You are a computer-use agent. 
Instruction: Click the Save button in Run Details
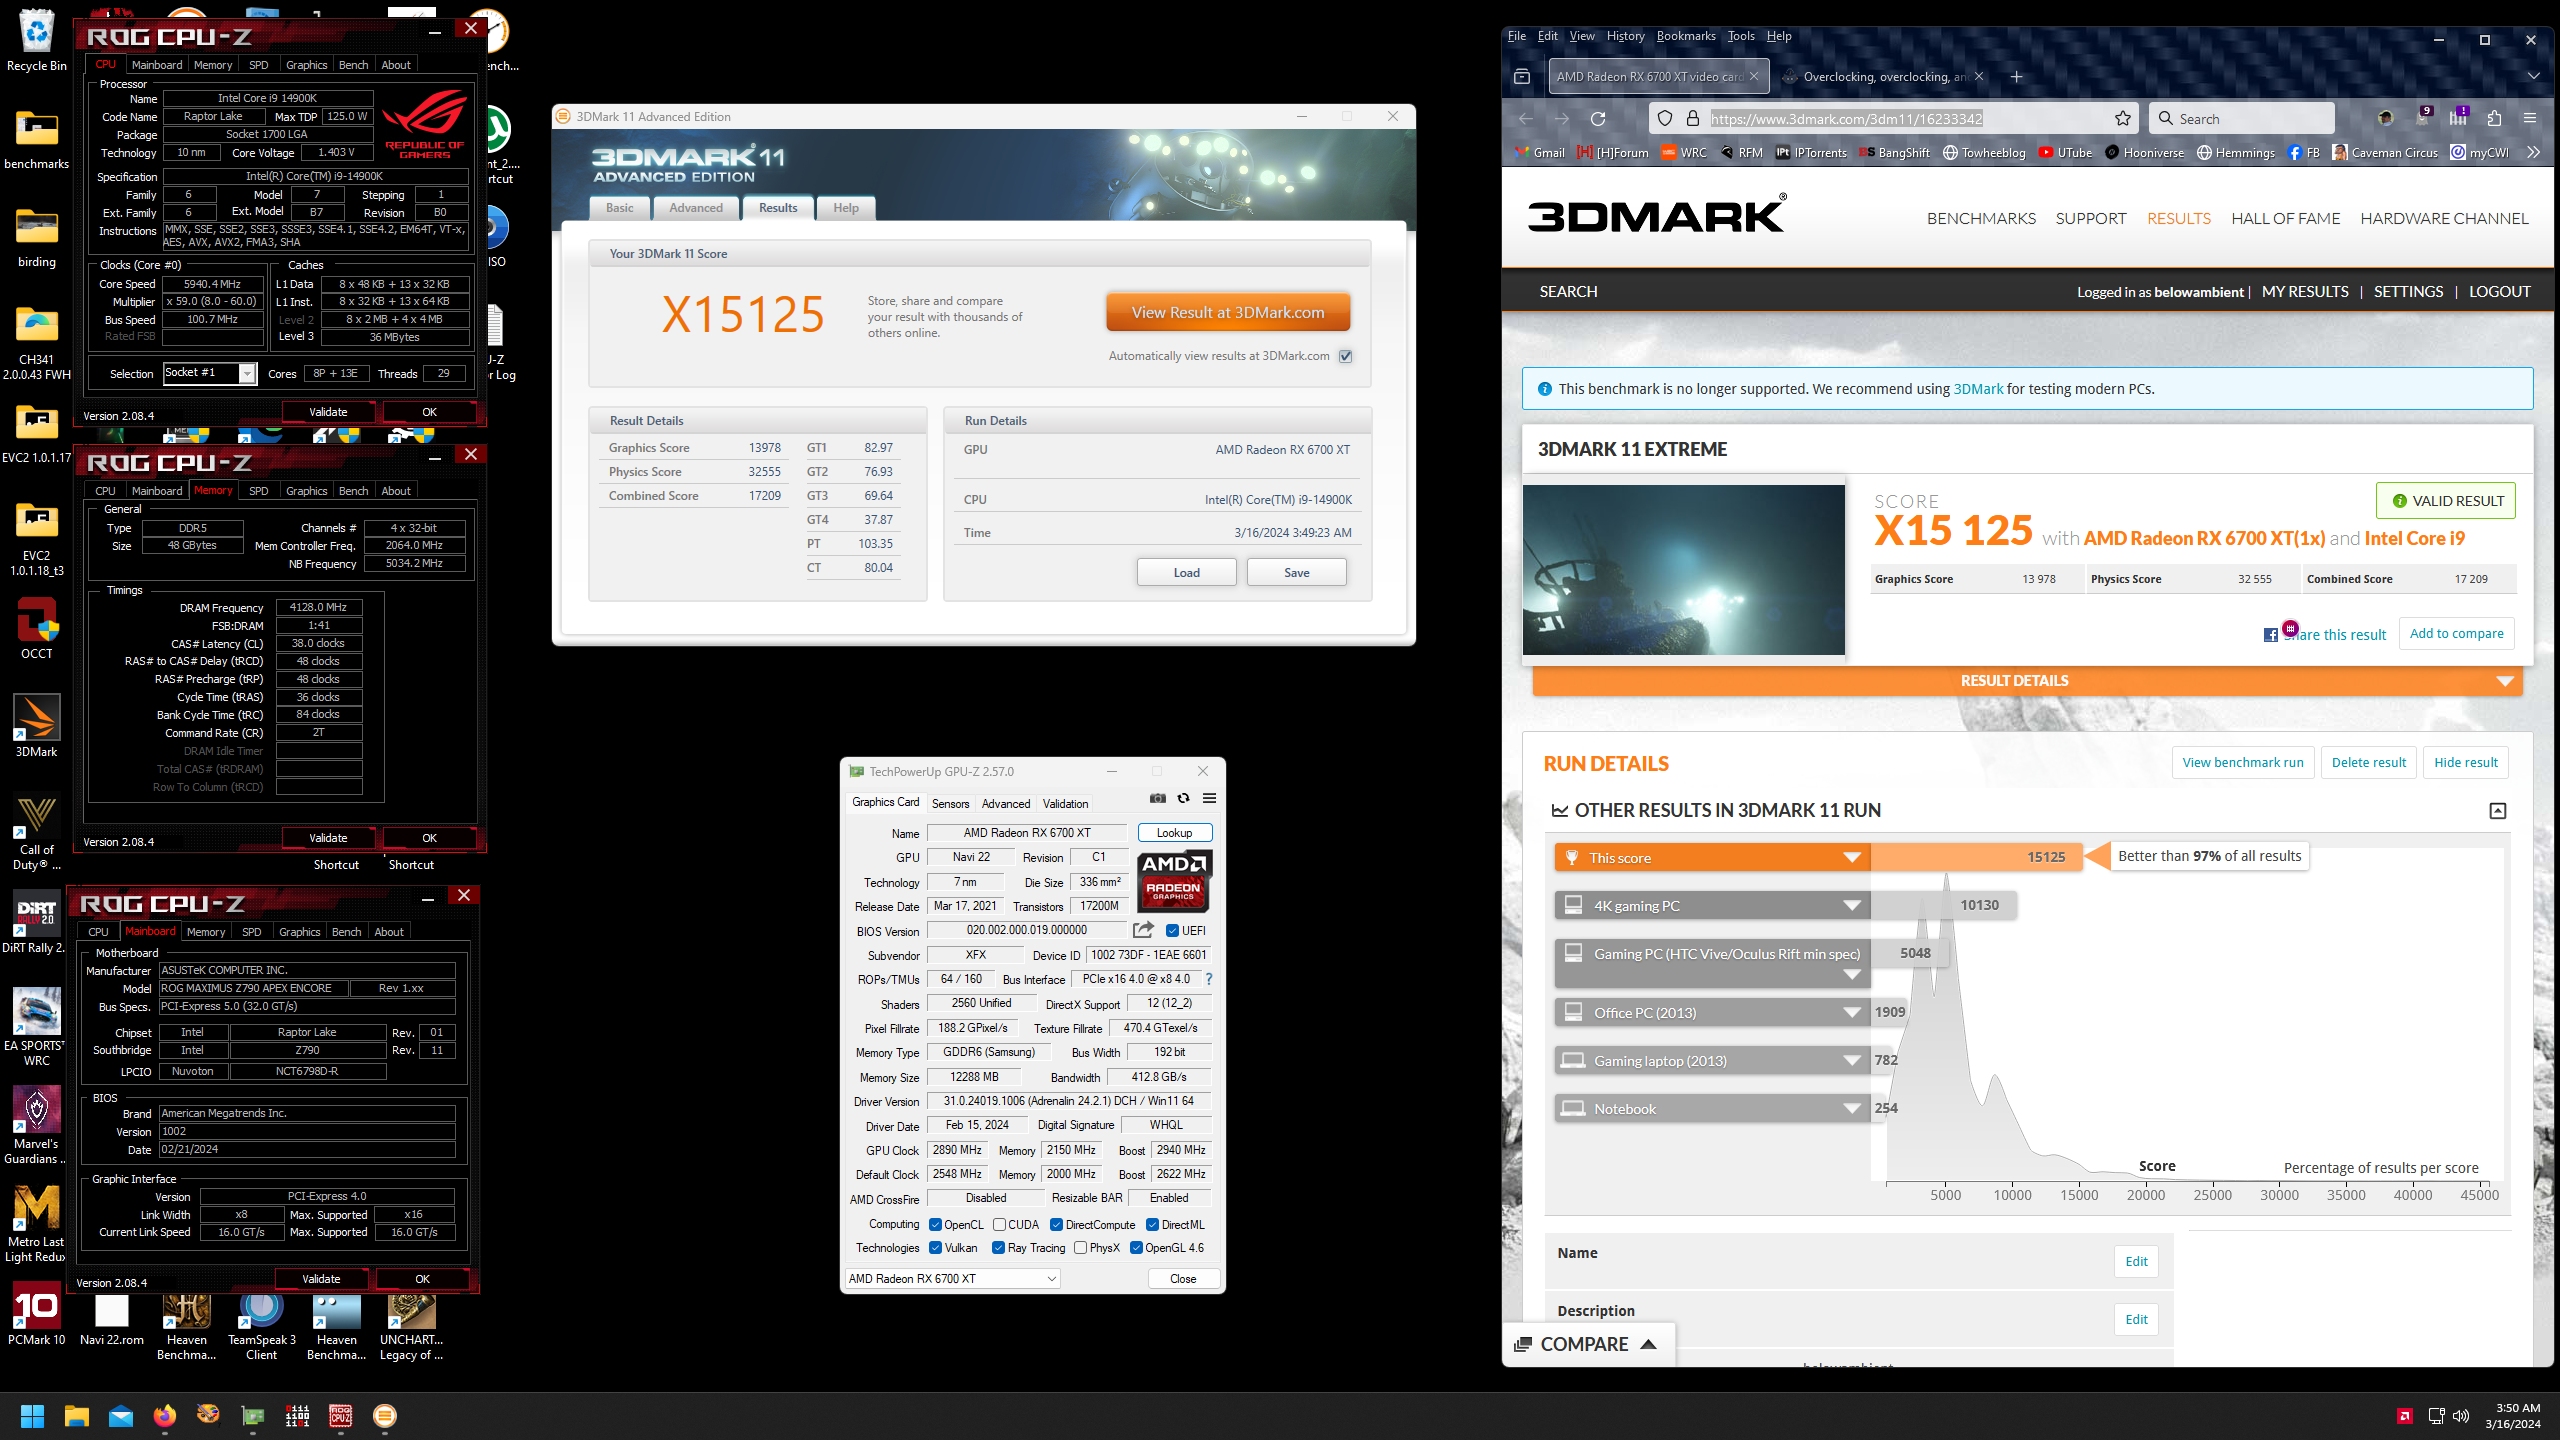pyautogui.click(x=1296, y=573)
